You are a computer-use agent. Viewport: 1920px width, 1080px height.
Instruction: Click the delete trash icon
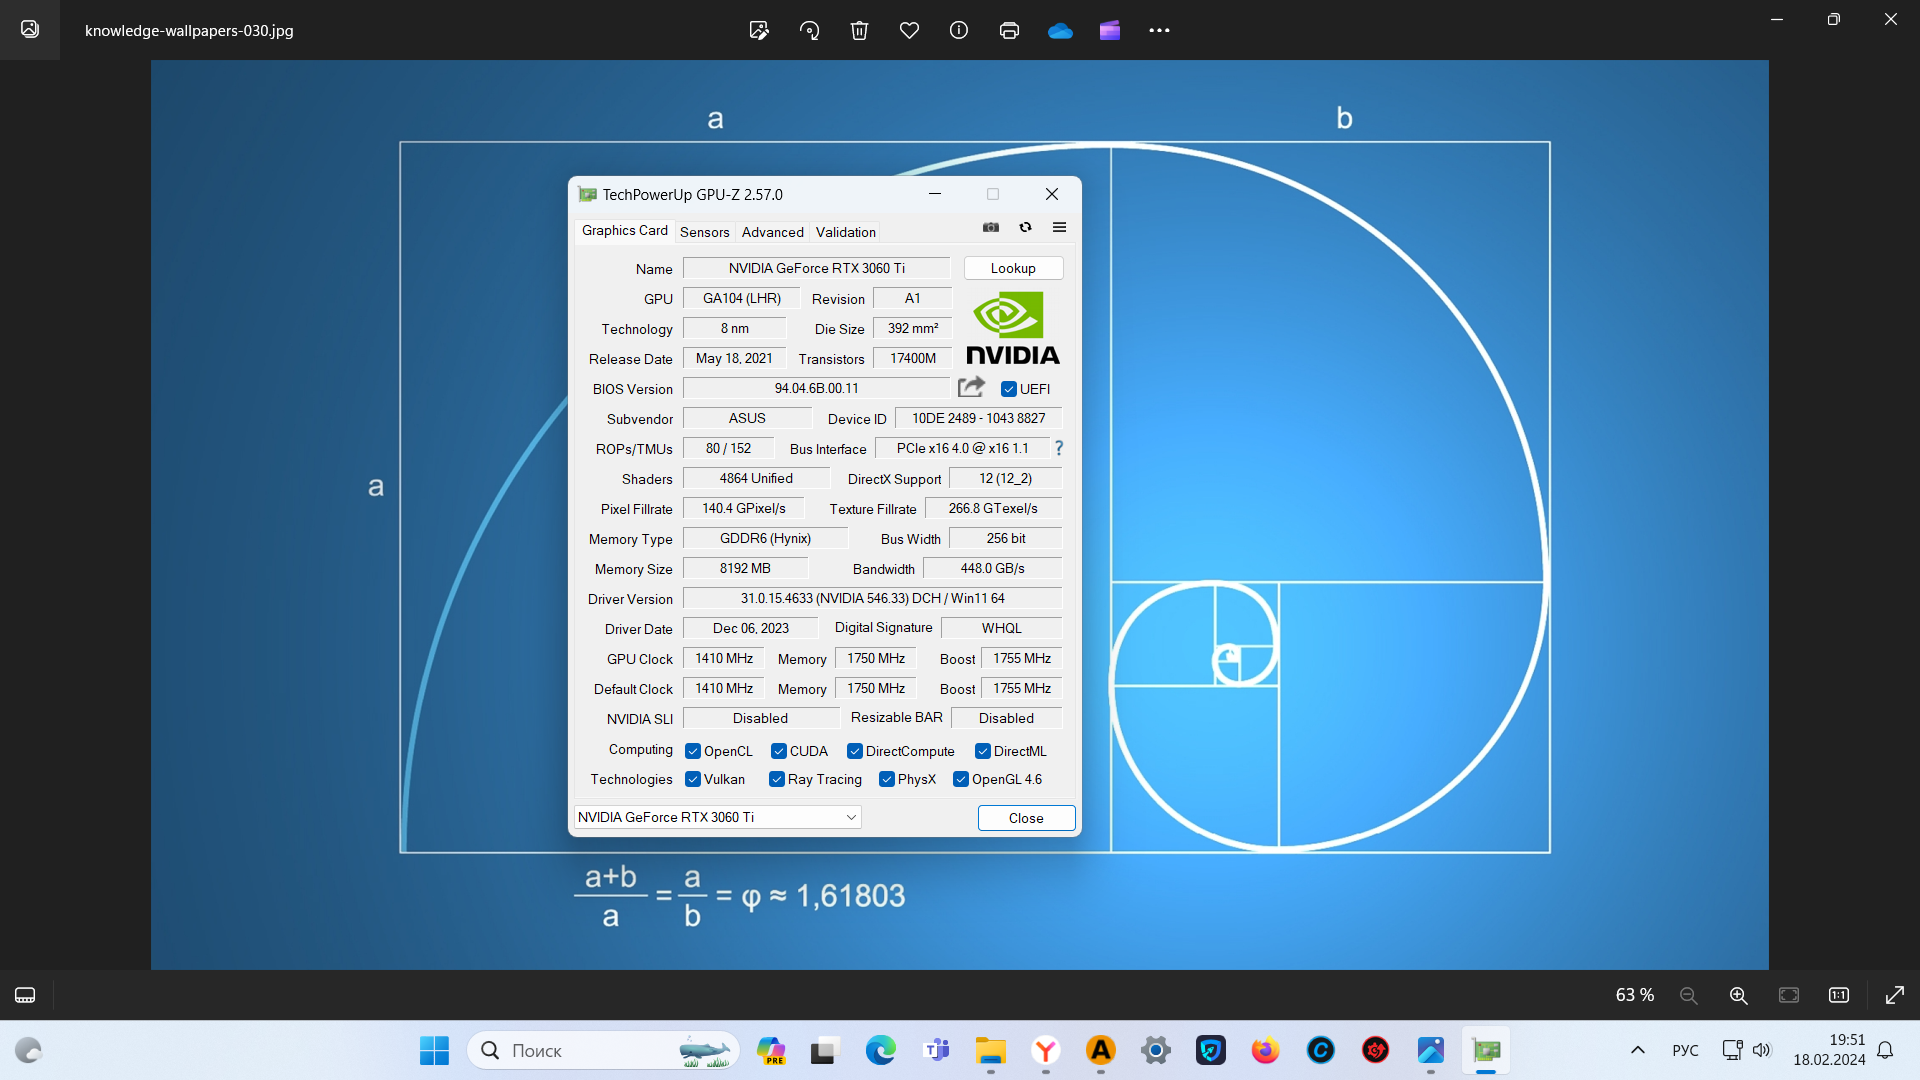click(x=859, y=30)
